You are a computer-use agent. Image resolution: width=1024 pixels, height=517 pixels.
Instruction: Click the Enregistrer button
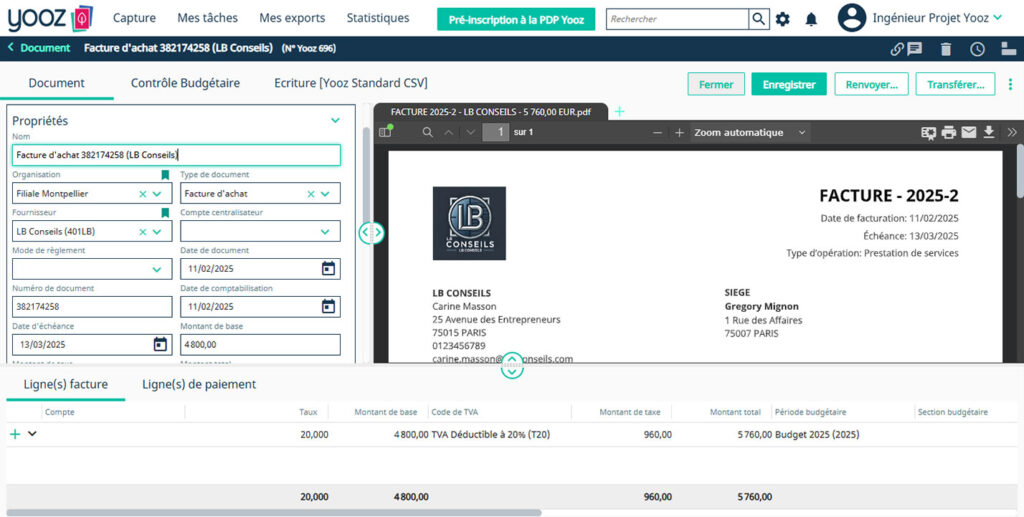pyautogui.click(x=789, y=84)
